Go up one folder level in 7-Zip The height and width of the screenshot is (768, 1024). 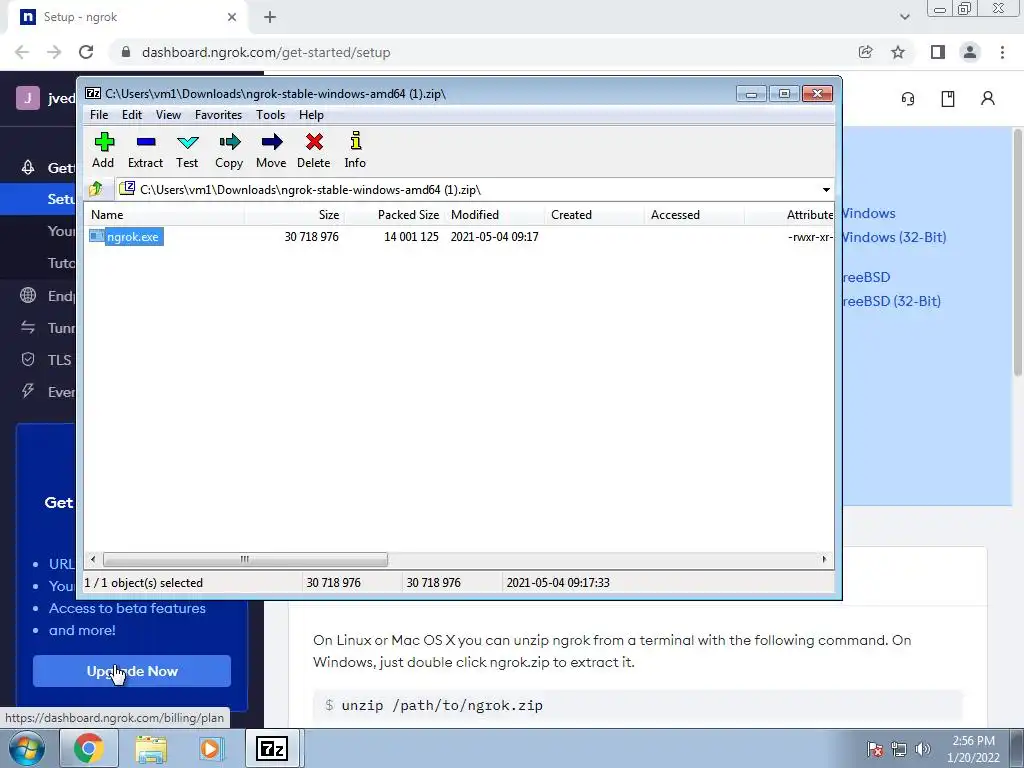click(96, 189)
